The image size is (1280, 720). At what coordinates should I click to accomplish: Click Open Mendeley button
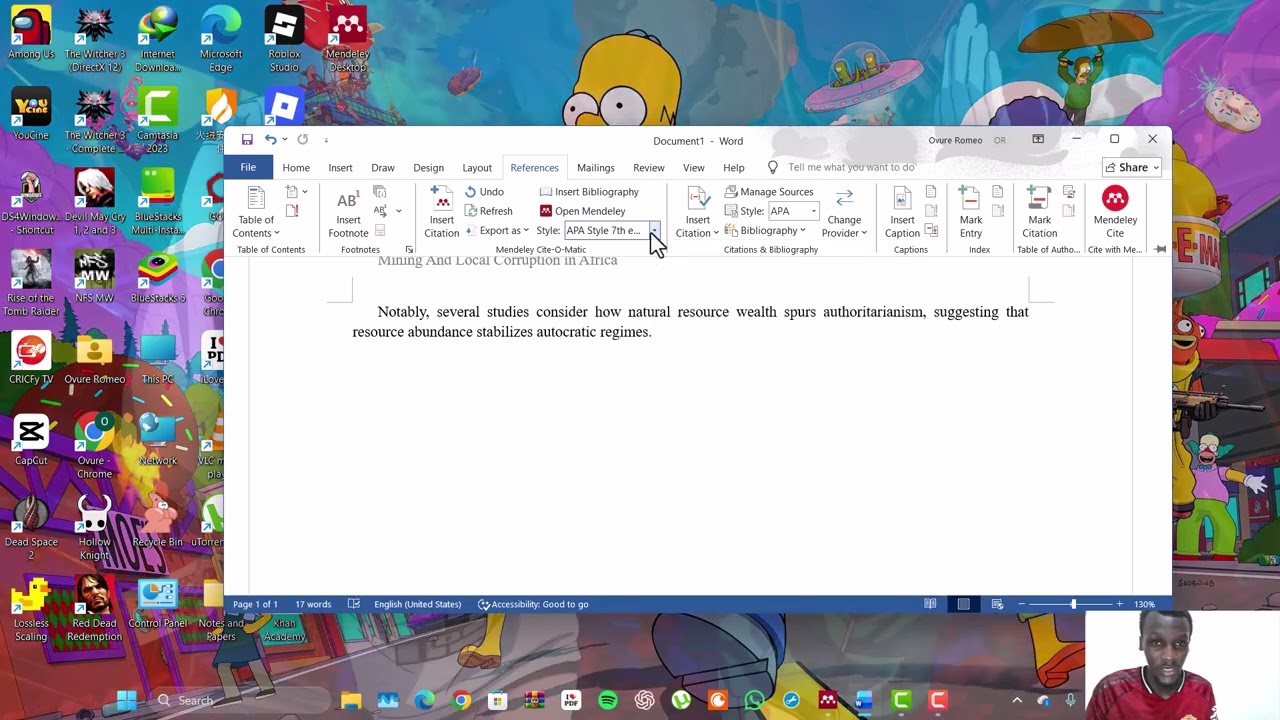582,211
